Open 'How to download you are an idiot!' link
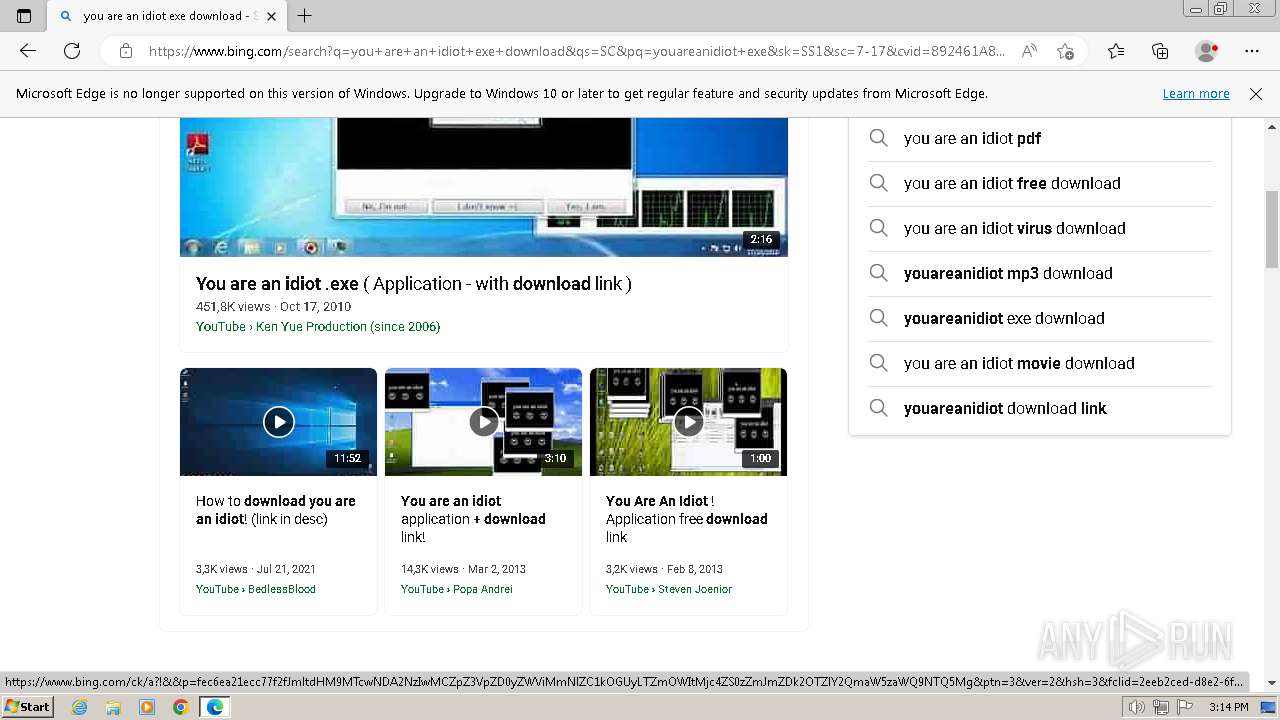This screenshot has height=720, width=1280. (276, 510)
